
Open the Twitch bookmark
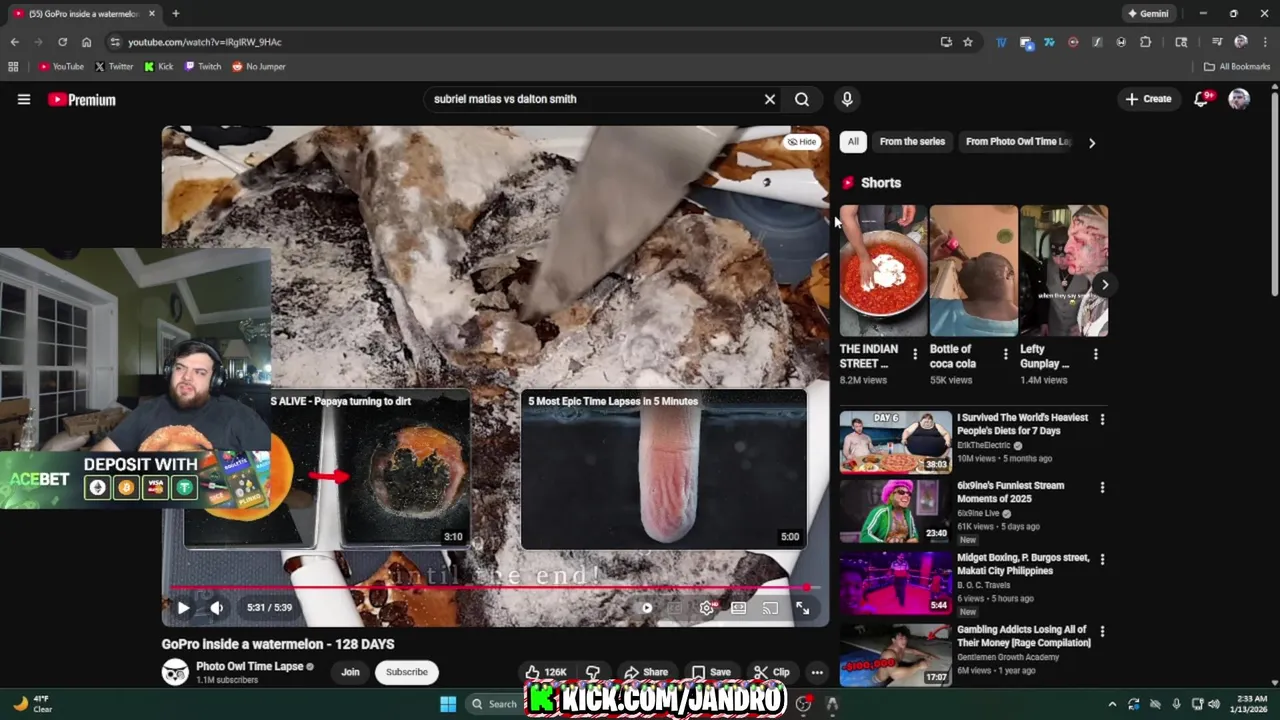point(203,67)
